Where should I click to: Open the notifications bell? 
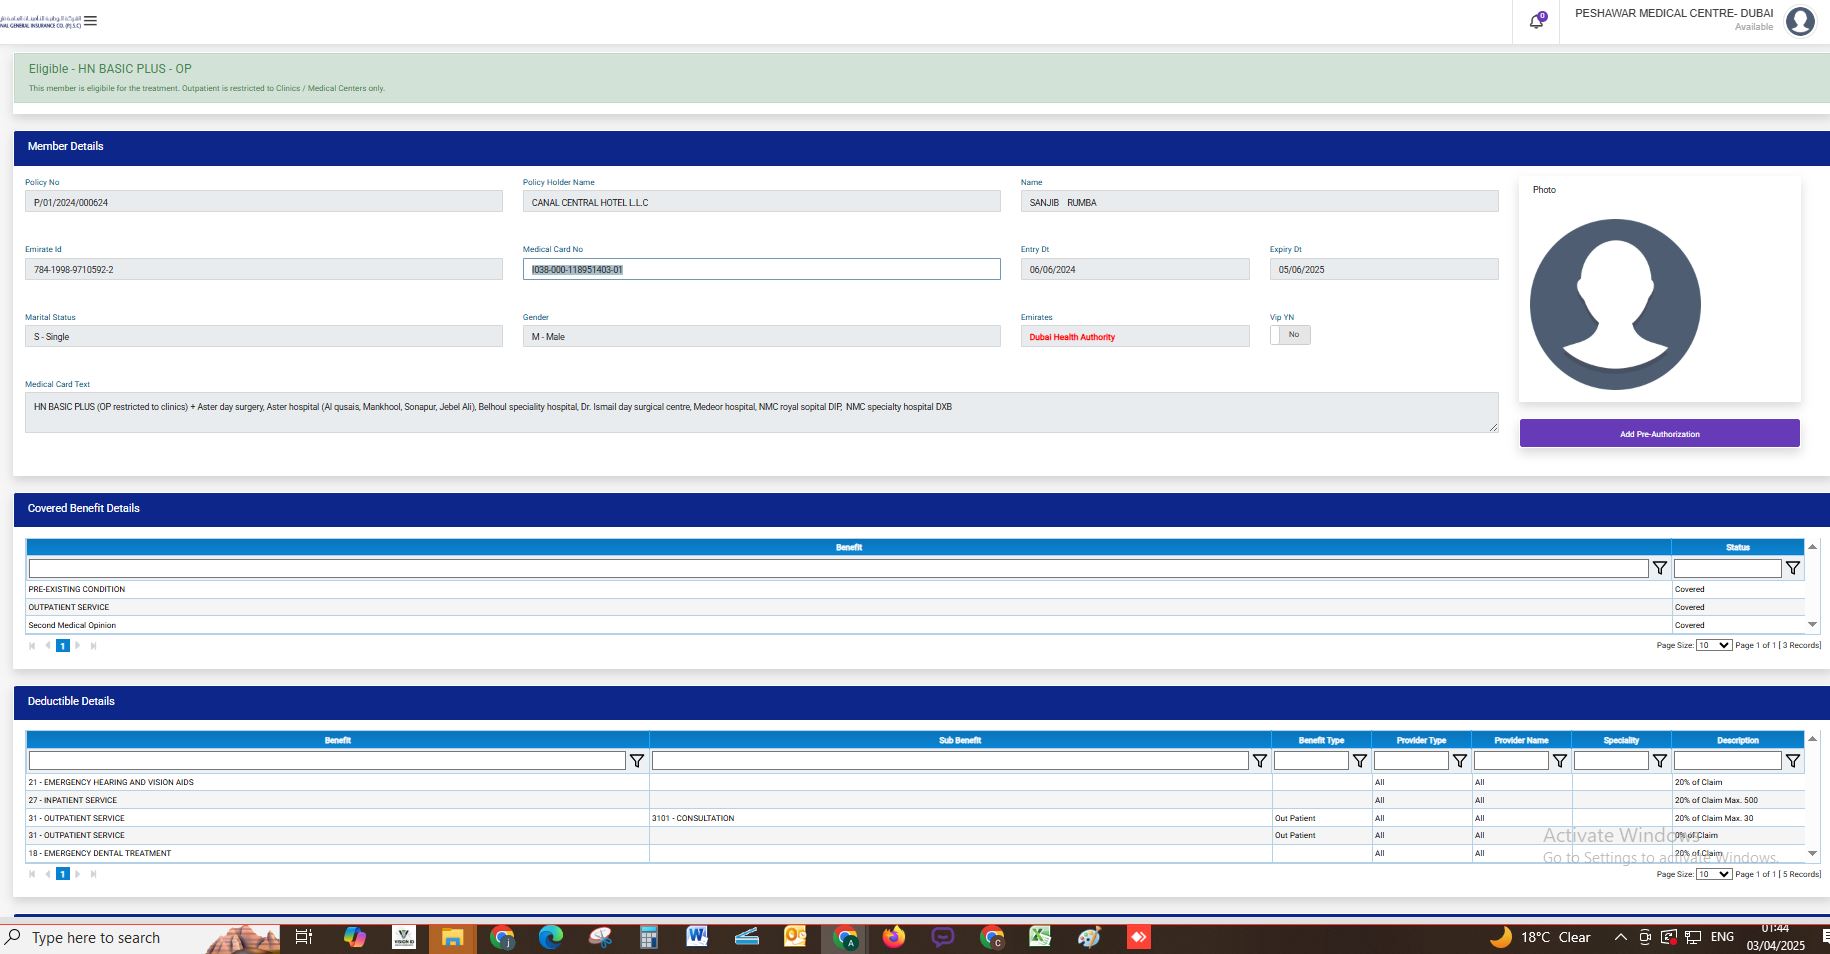(1536, 21)
